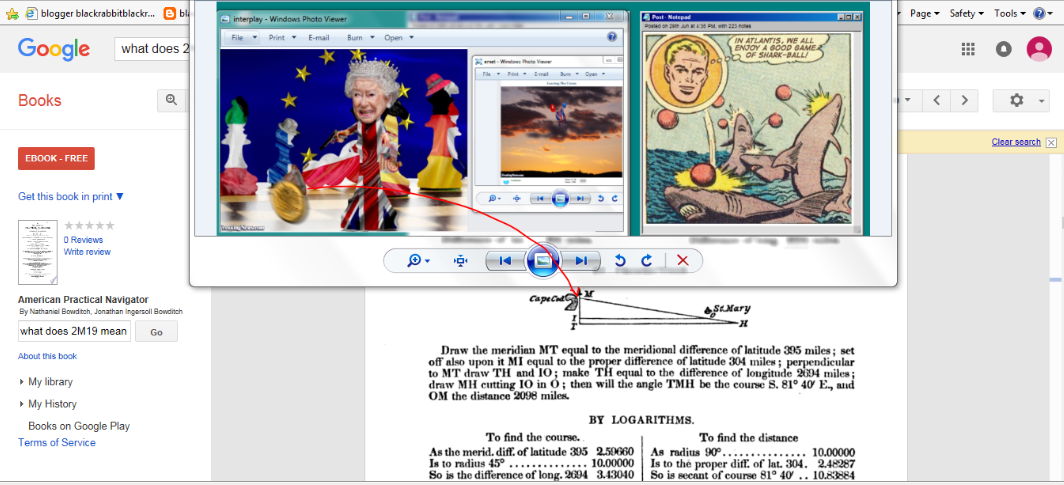Show actual size in Photo Viewer
This screenshot has width=1064, height=485.
point(461,260)
